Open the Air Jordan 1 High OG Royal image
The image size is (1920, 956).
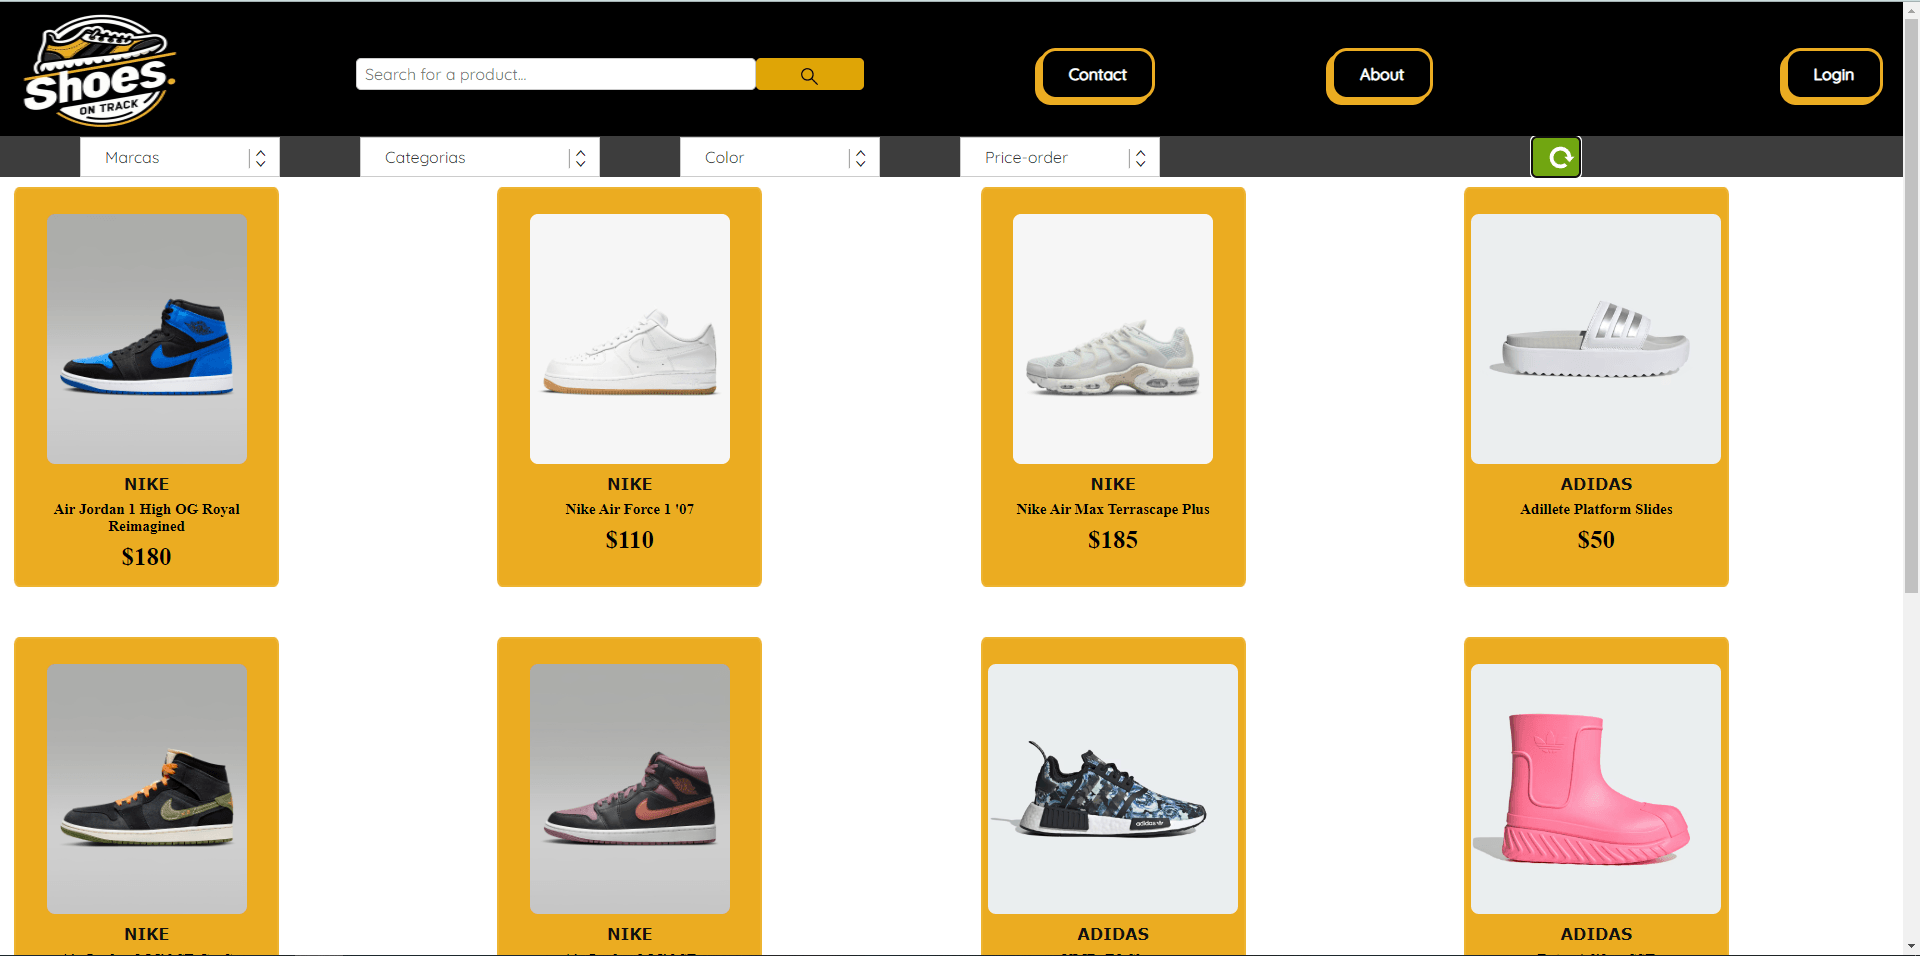click(147, 339)
